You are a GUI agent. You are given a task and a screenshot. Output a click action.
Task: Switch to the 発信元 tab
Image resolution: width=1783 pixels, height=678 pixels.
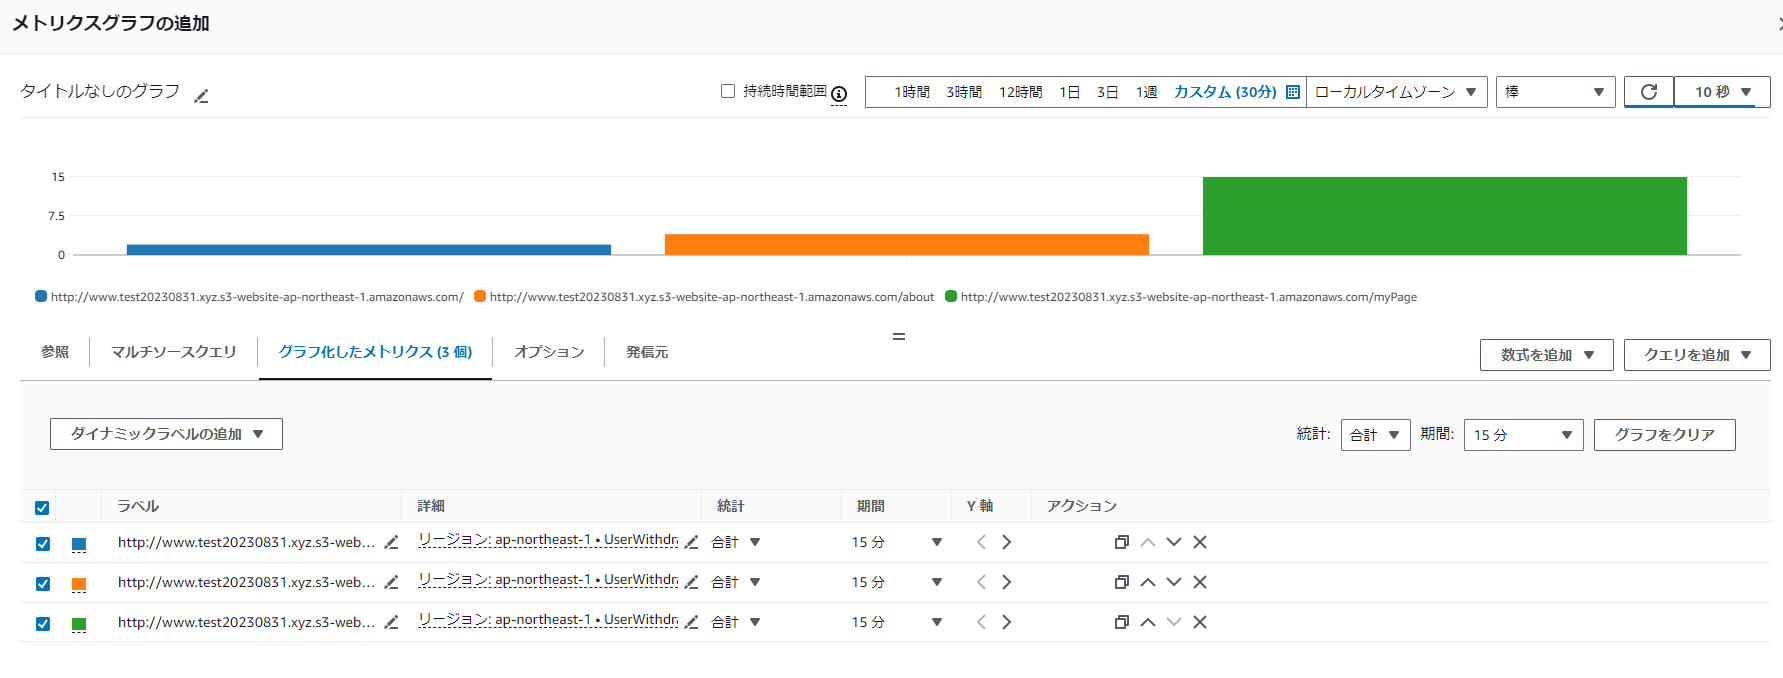pos(647,352)
